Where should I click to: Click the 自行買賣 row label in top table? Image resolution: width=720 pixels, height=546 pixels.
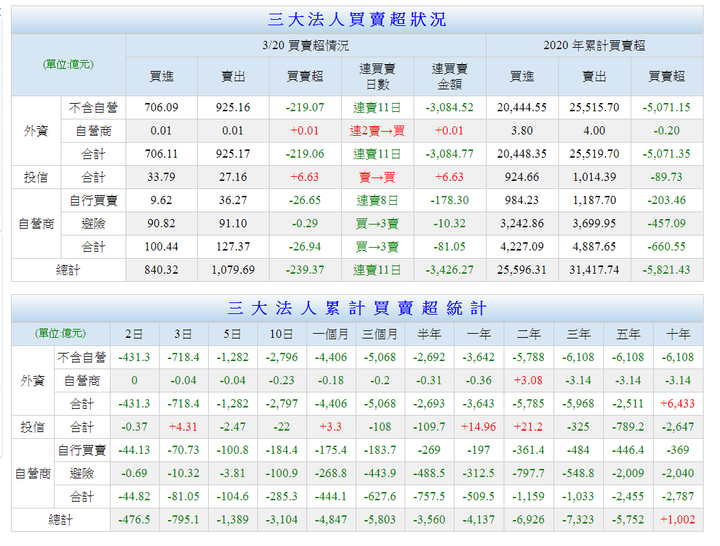(x=93, y=201)
